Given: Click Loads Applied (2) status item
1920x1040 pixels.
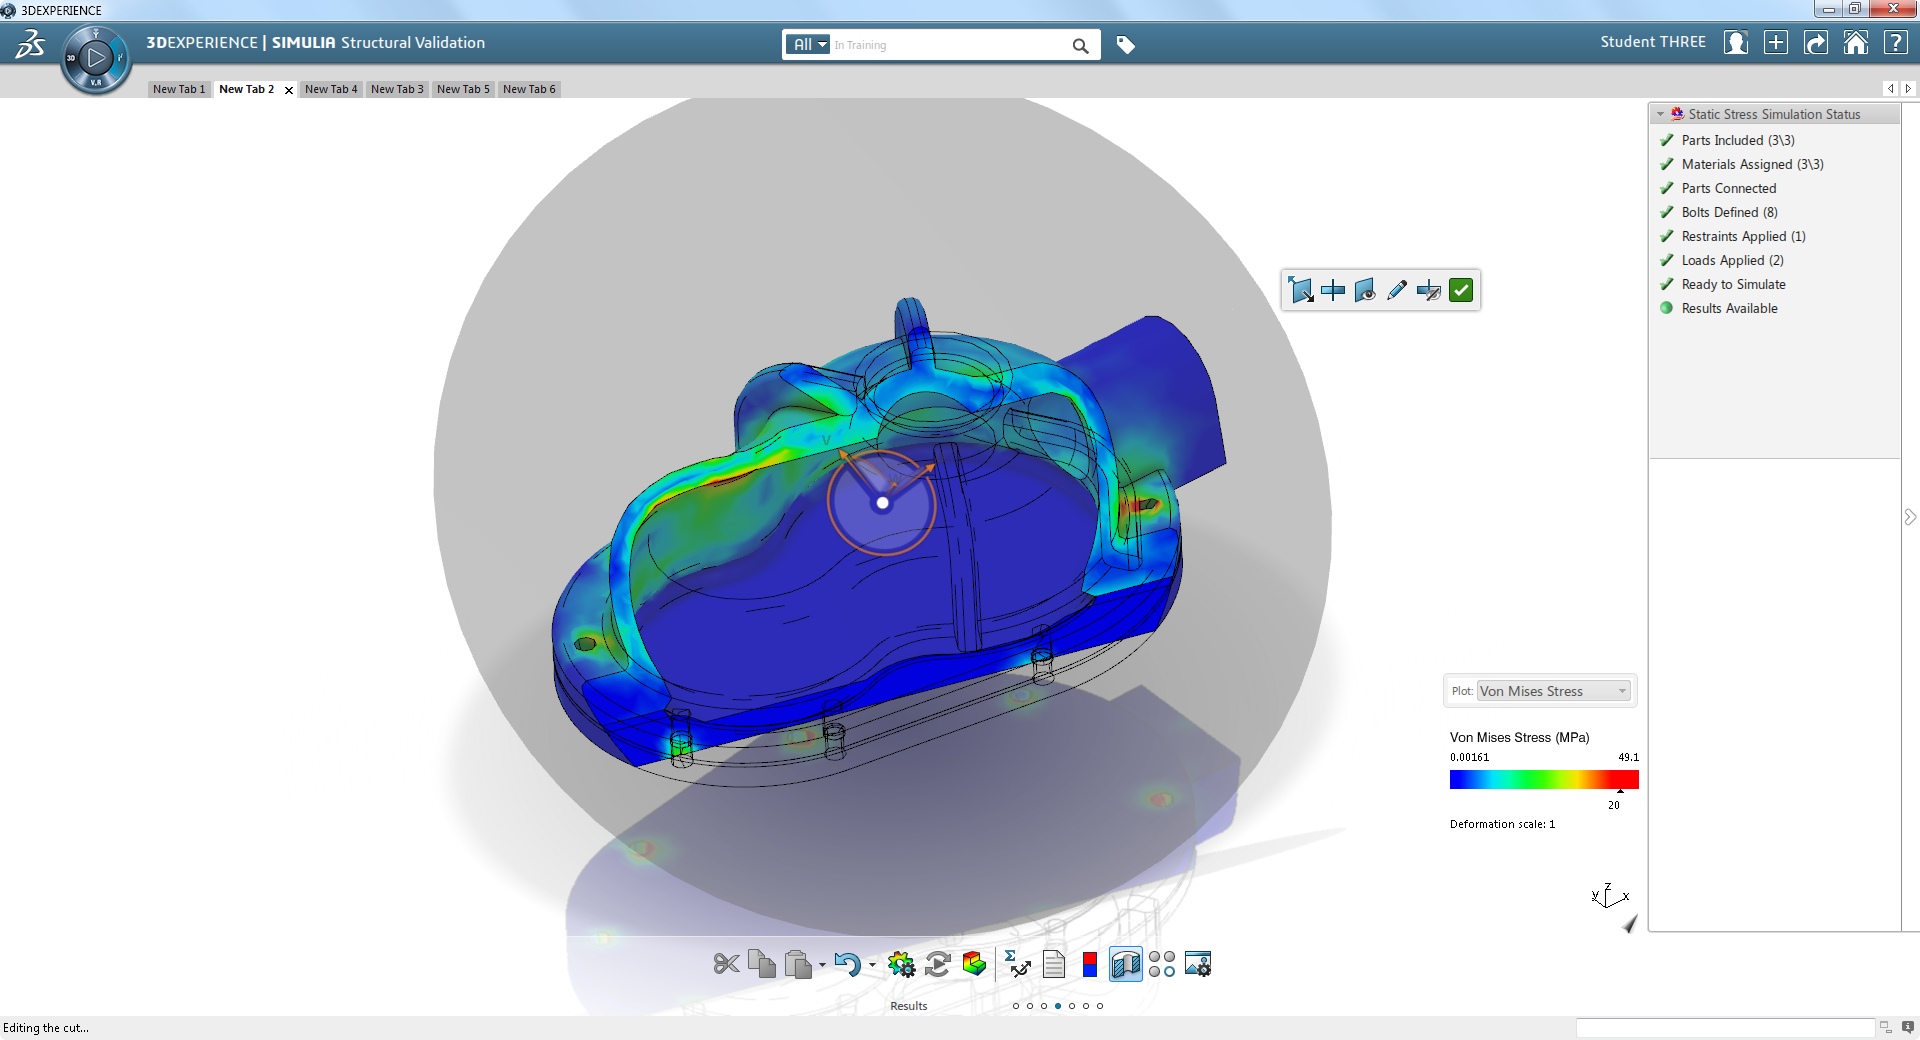Looking at the screenshot, I should pyautogui.click(x=1732, y=260).
